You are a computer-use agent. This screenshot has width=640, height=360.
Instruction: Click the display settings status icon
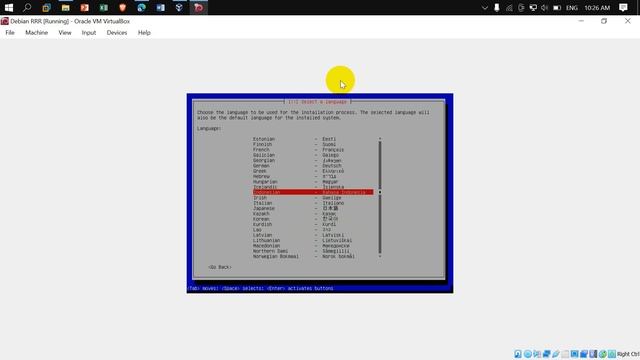(574, 354)
